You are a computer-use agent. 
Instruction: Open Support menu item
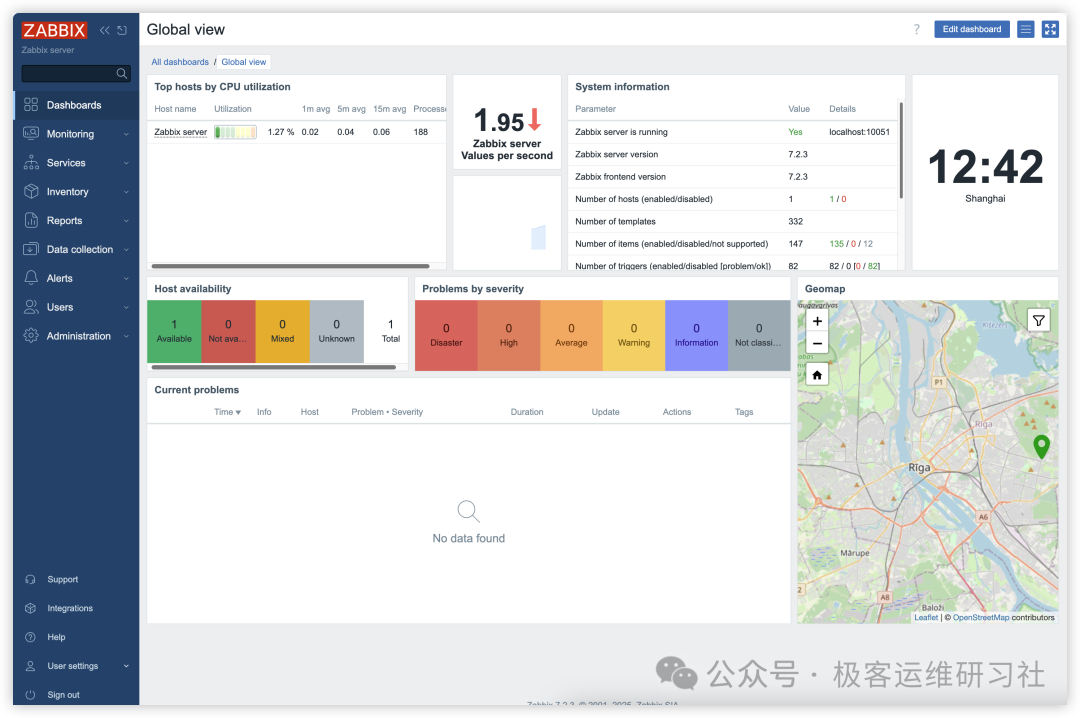(76, 579)
